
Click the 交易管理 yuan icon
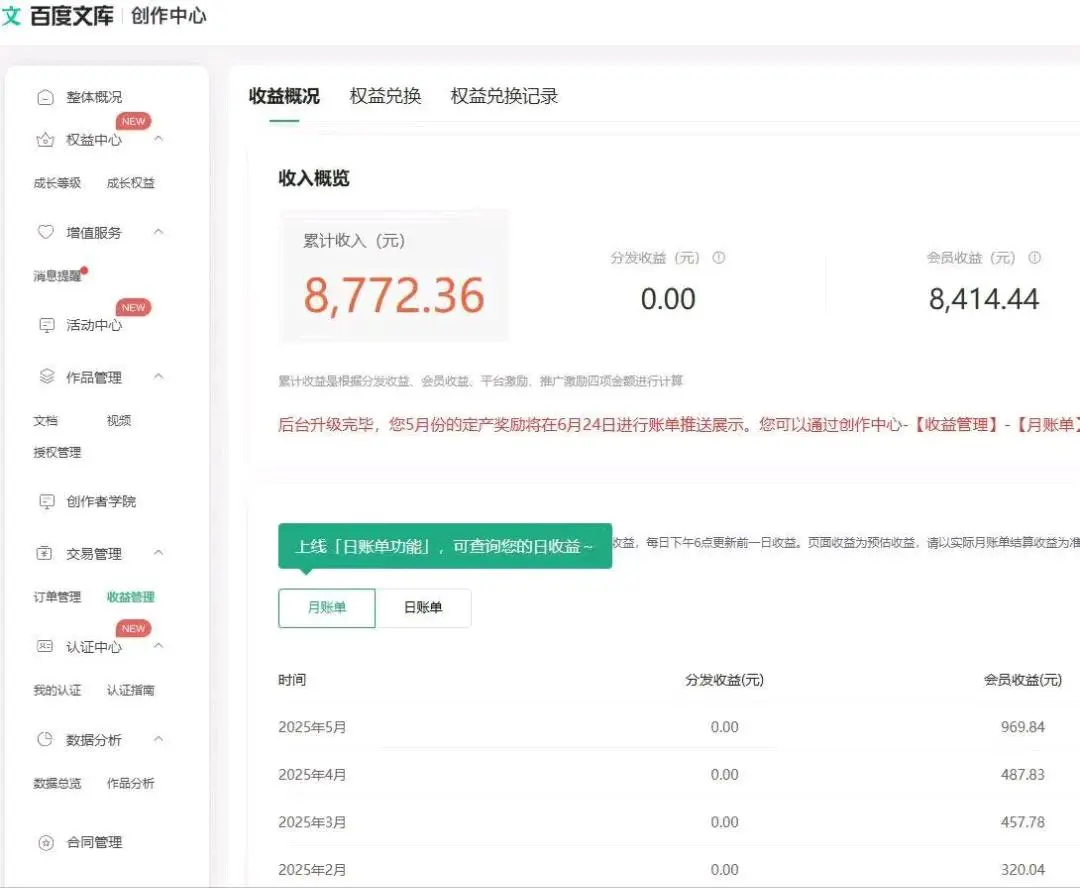click(44, 553)
